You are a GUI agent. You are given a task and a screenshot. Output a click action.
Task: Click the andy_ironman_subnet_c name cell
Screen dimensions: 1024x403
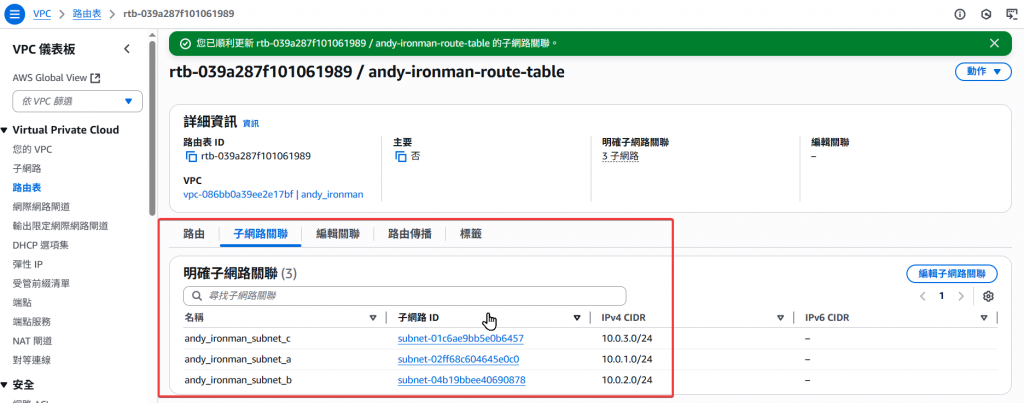238,339
